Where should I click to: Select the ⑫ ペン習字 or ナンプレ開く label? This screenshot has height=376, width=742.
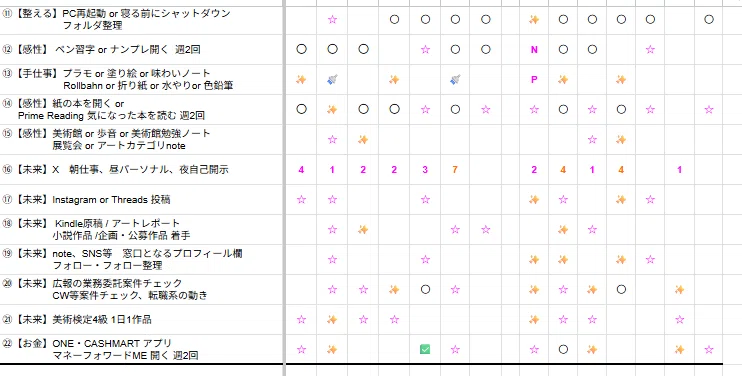(141, 49)
